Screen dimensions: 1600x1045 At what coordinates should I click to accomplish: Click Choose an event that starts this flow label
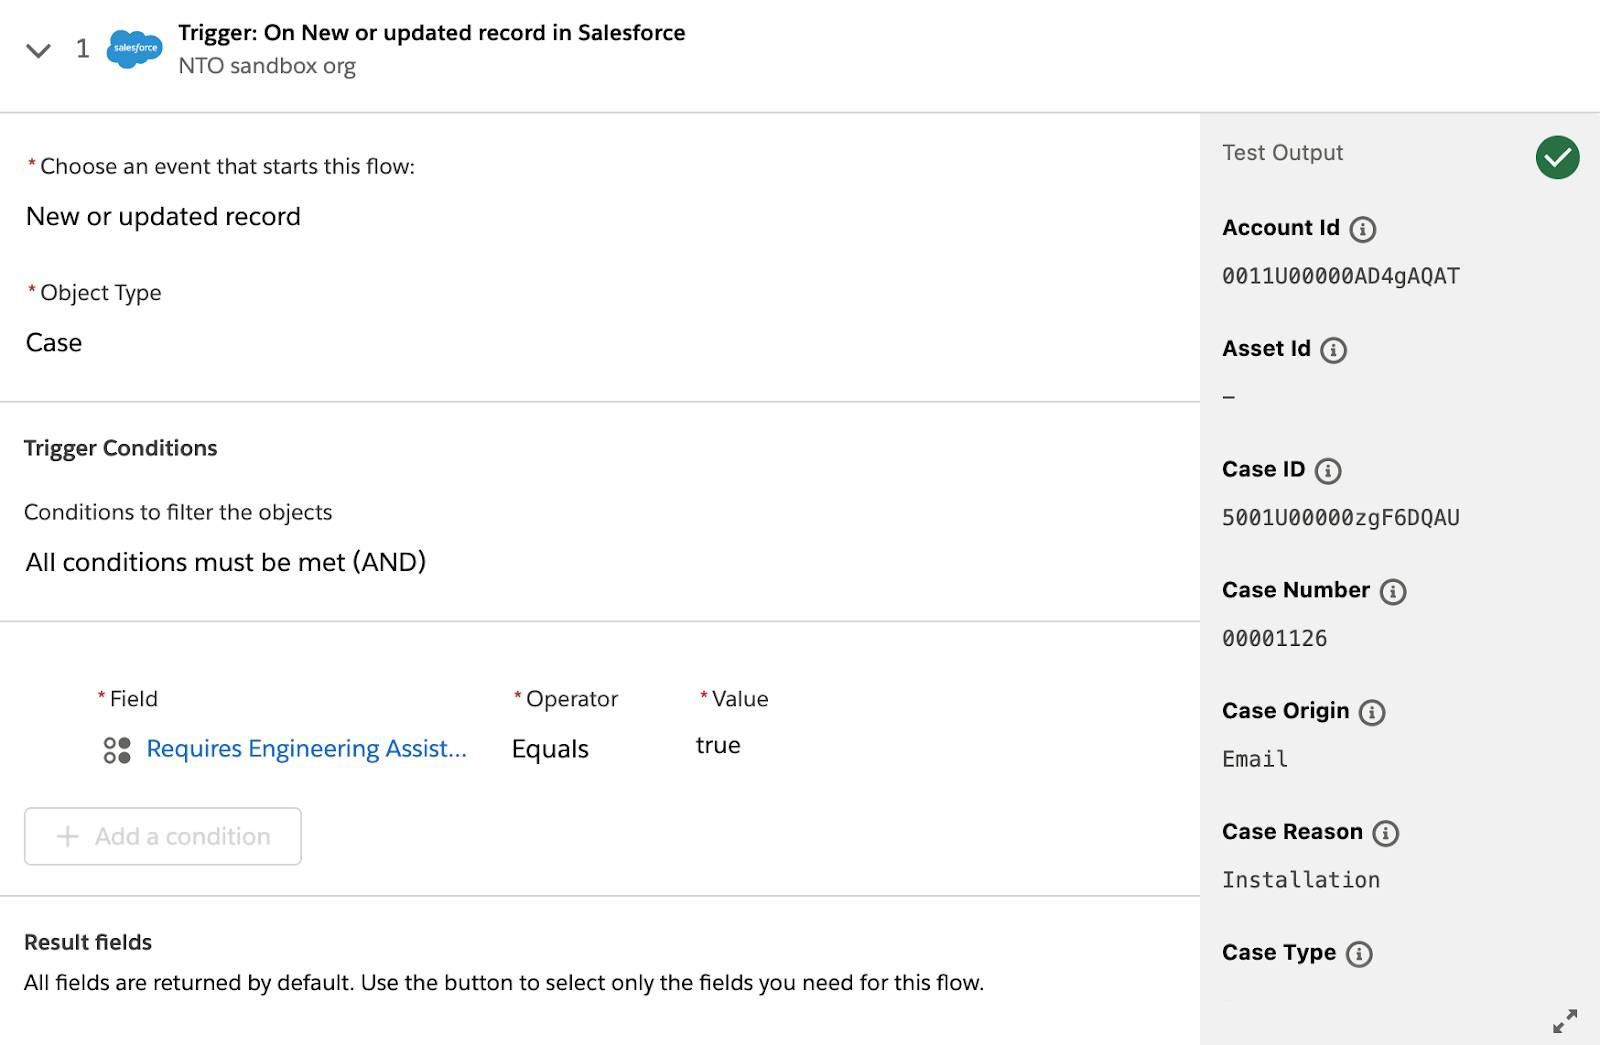click(x=227, y=167)
